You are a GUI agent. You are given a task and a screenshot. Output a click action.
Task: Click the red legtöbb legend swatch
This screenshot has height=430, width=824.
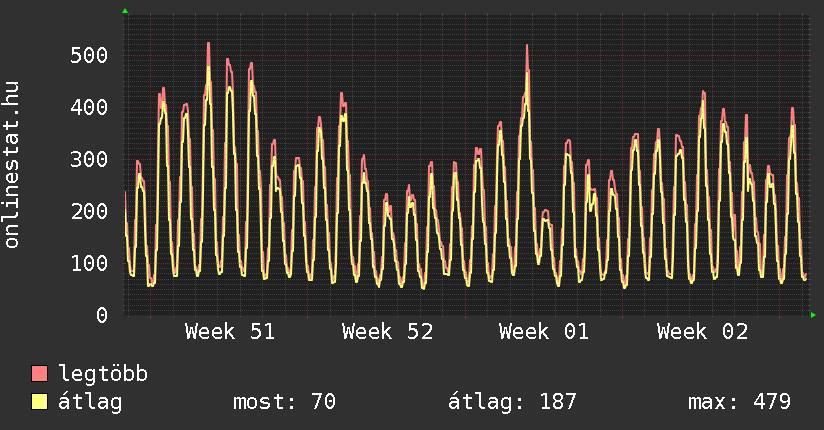[39, 375]
